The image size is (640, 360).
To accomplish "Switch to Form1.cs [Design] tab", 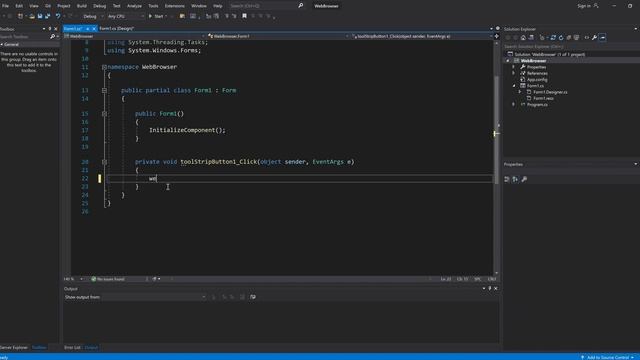I will pyautogui.click(x=117, y=29).
